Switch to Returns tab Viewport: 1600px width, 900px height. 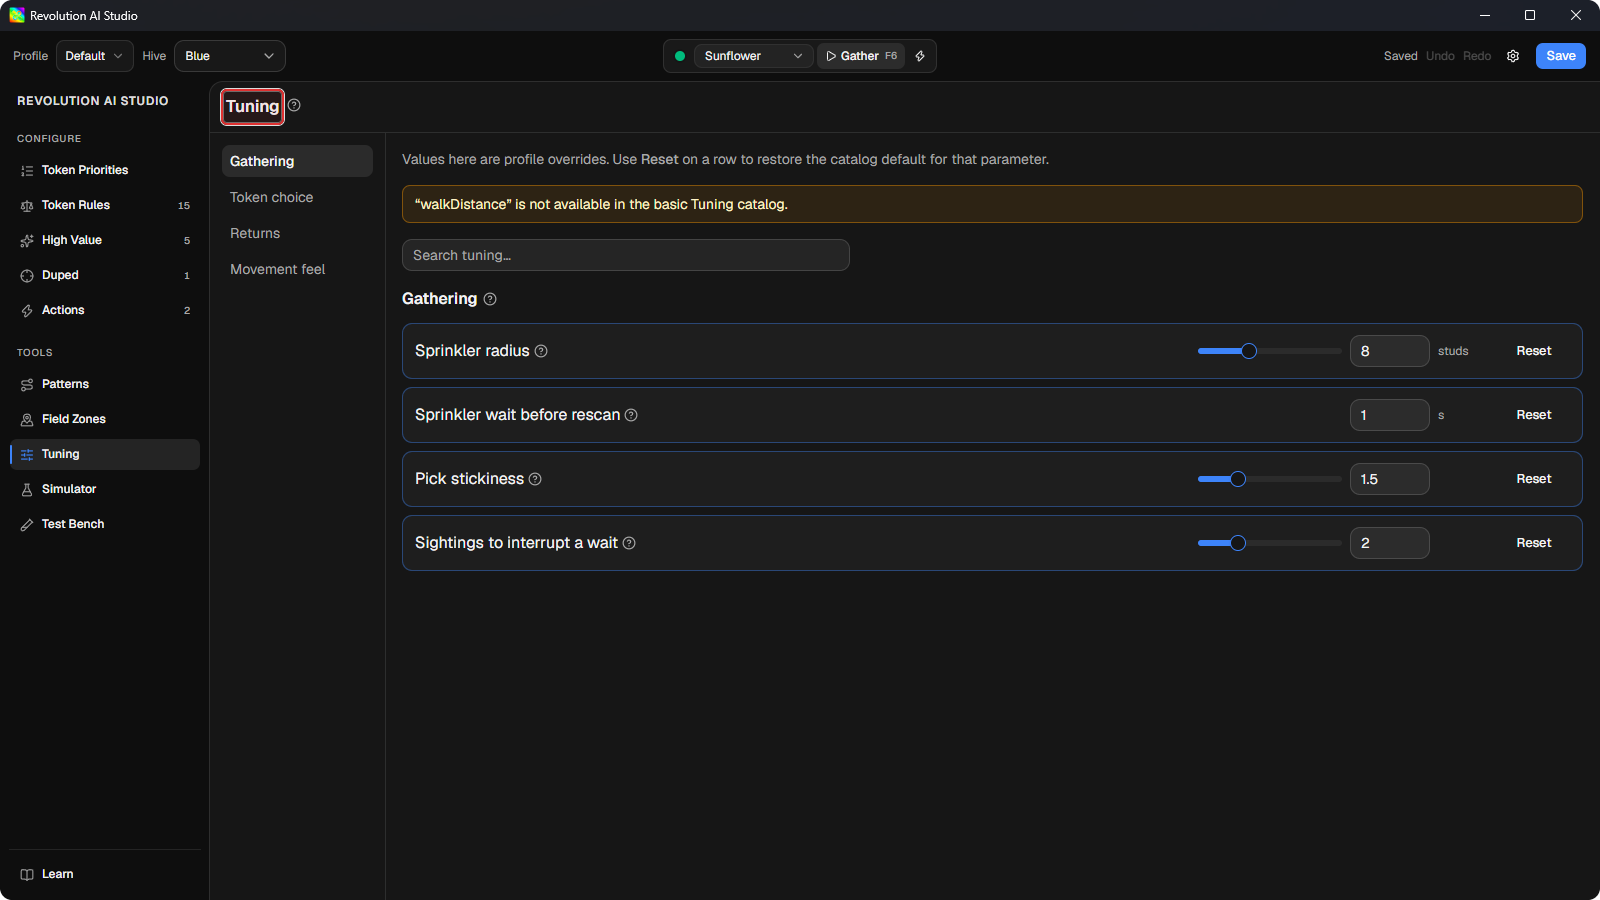[x=297, y=233]
